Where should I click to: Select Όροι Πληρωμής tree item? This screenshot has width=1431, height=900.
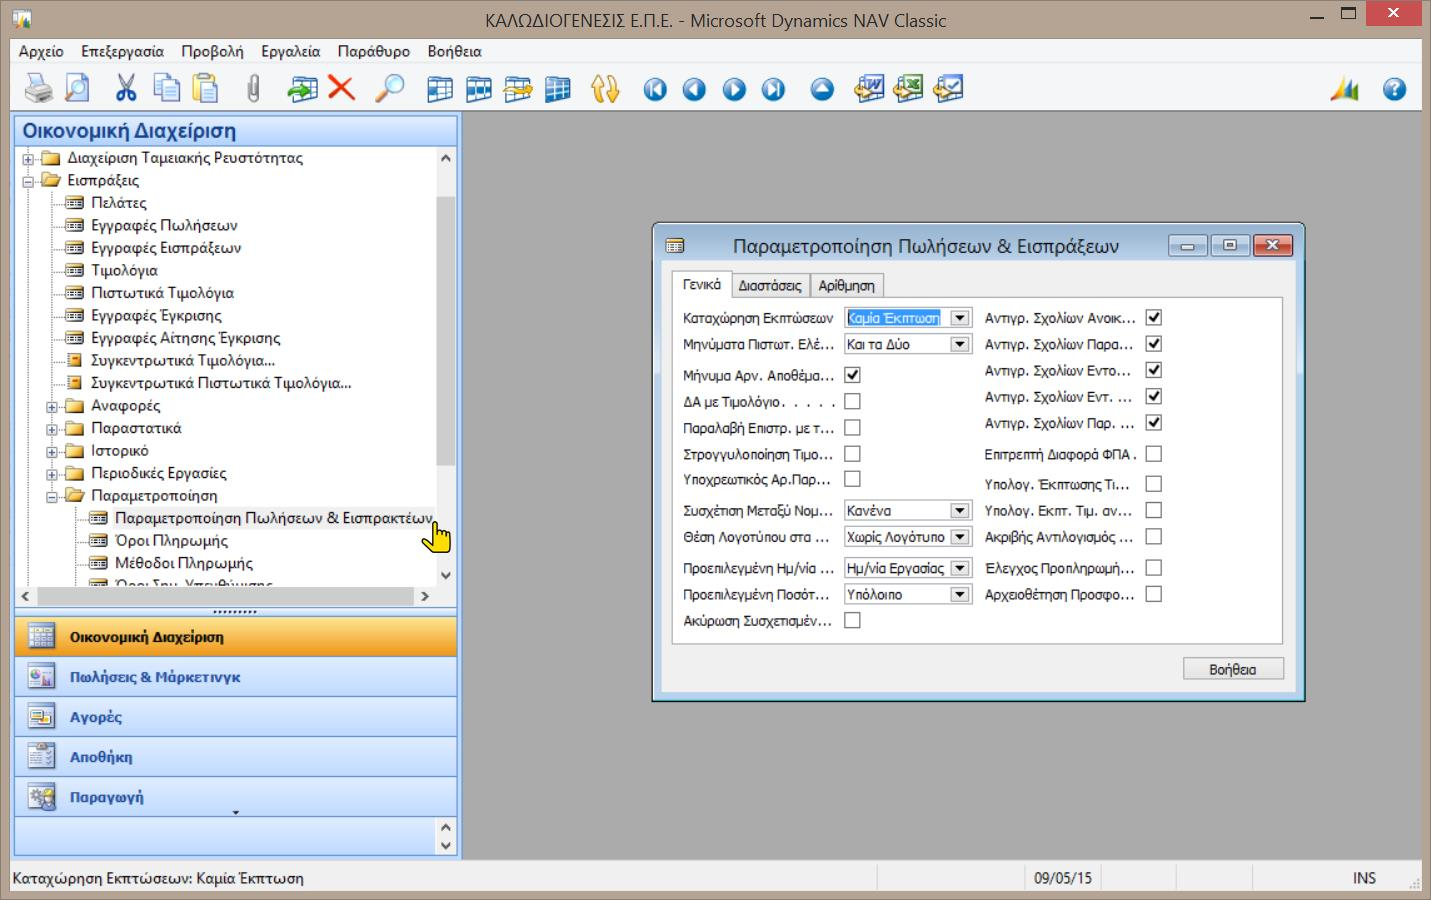click(x=171, y=541)
